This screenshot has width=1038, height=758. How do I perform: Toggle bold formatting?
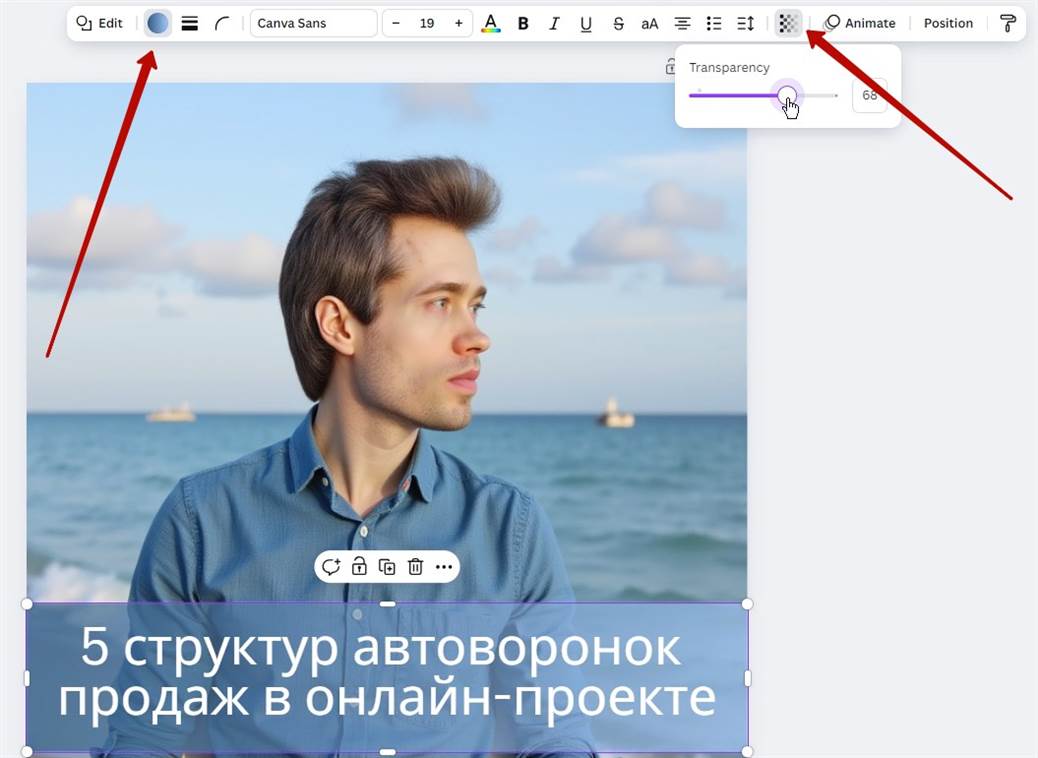pos(522,23)
